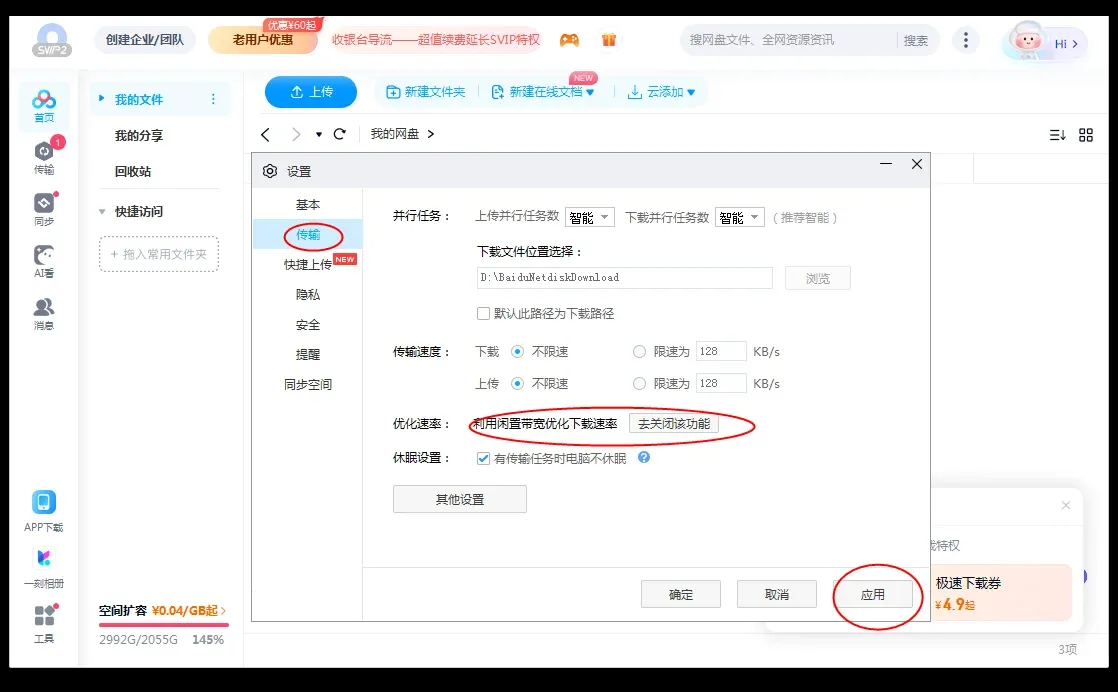The height and width of the screenshot is (692, 1118).
Task: Click the 去关闭该功能 button
Action: tap(674, 424)
